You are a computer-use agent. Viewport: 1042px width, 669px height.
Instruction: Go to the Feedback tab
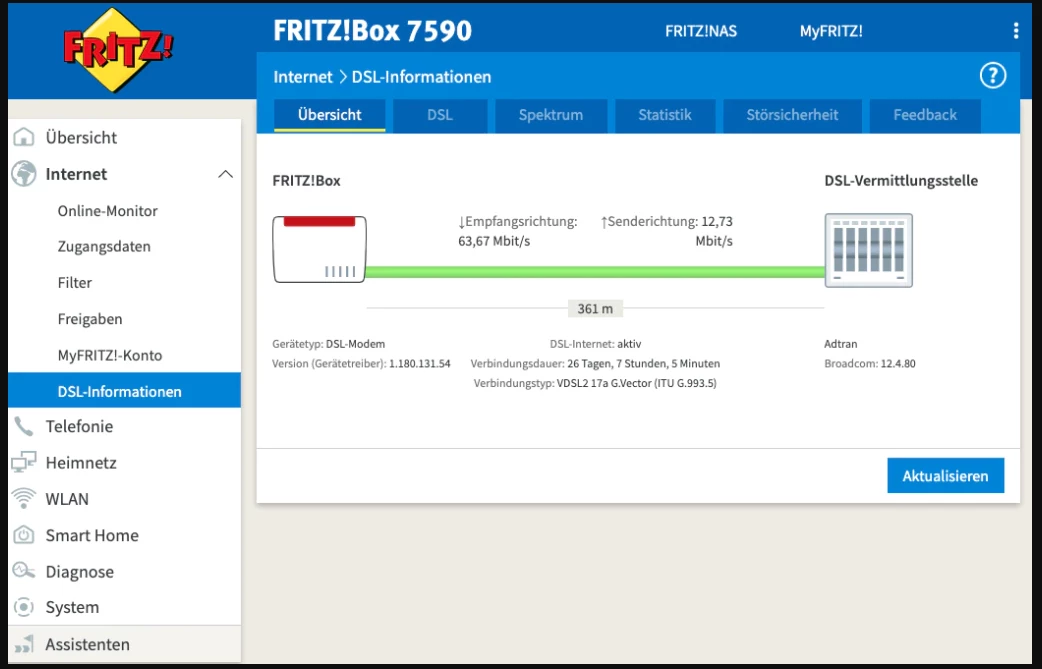[x=925, y=115]
